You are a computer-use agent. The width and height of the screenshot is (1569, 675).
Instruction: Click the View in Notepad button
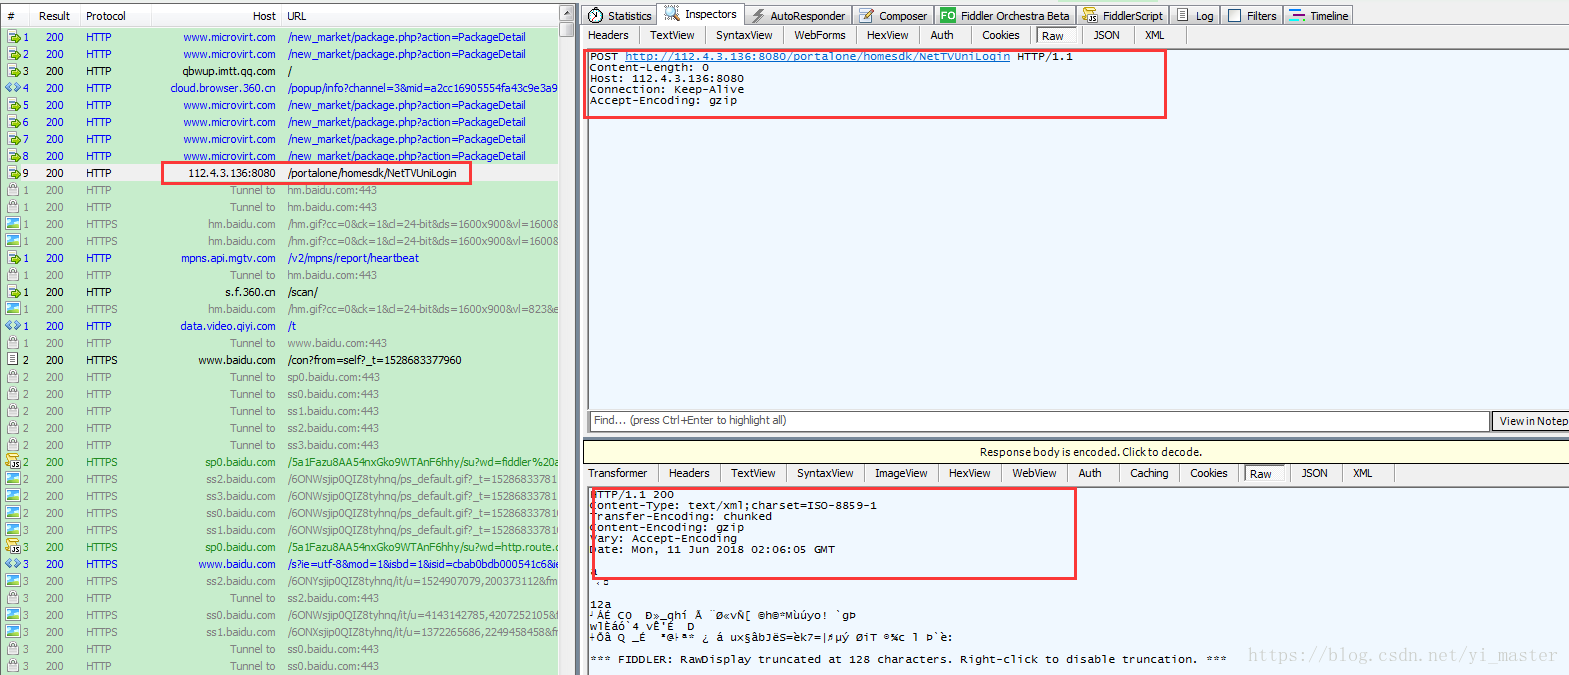click(1531, 421)
